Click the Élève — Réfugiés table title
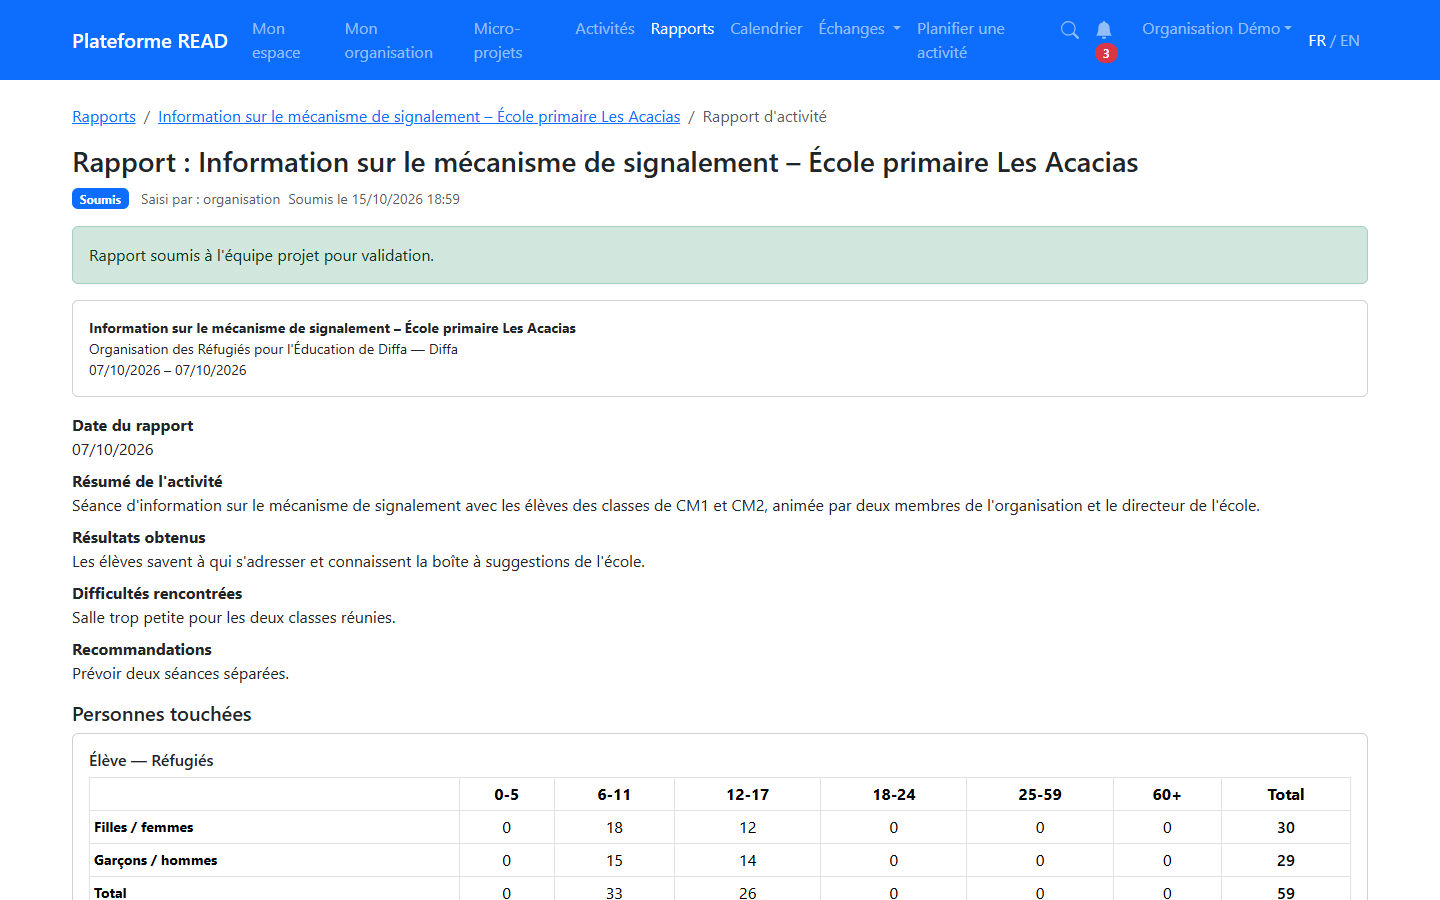Image resolution: width=1440 pixels, height=900 pixels. click(x=151, y=761)
